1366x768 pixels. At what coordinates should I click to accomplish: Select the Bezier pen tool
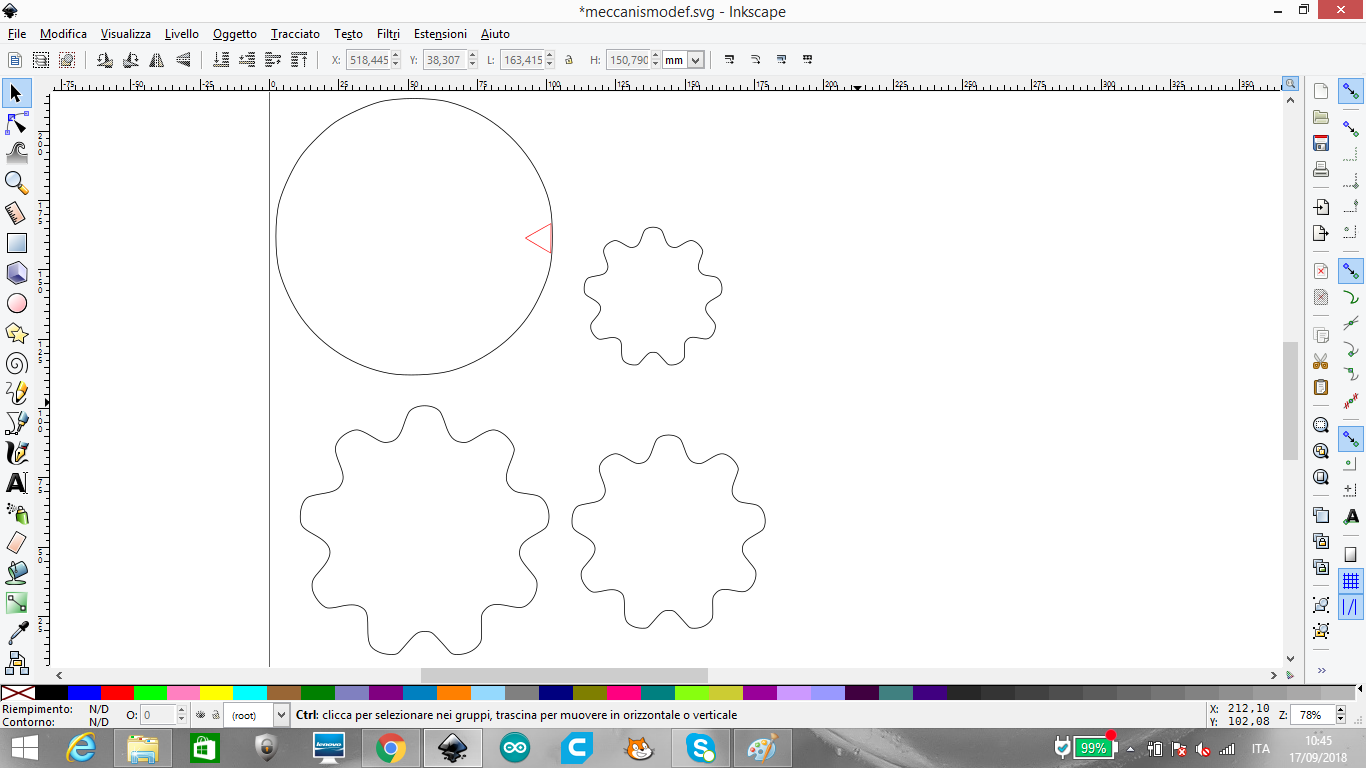(16, 423)
